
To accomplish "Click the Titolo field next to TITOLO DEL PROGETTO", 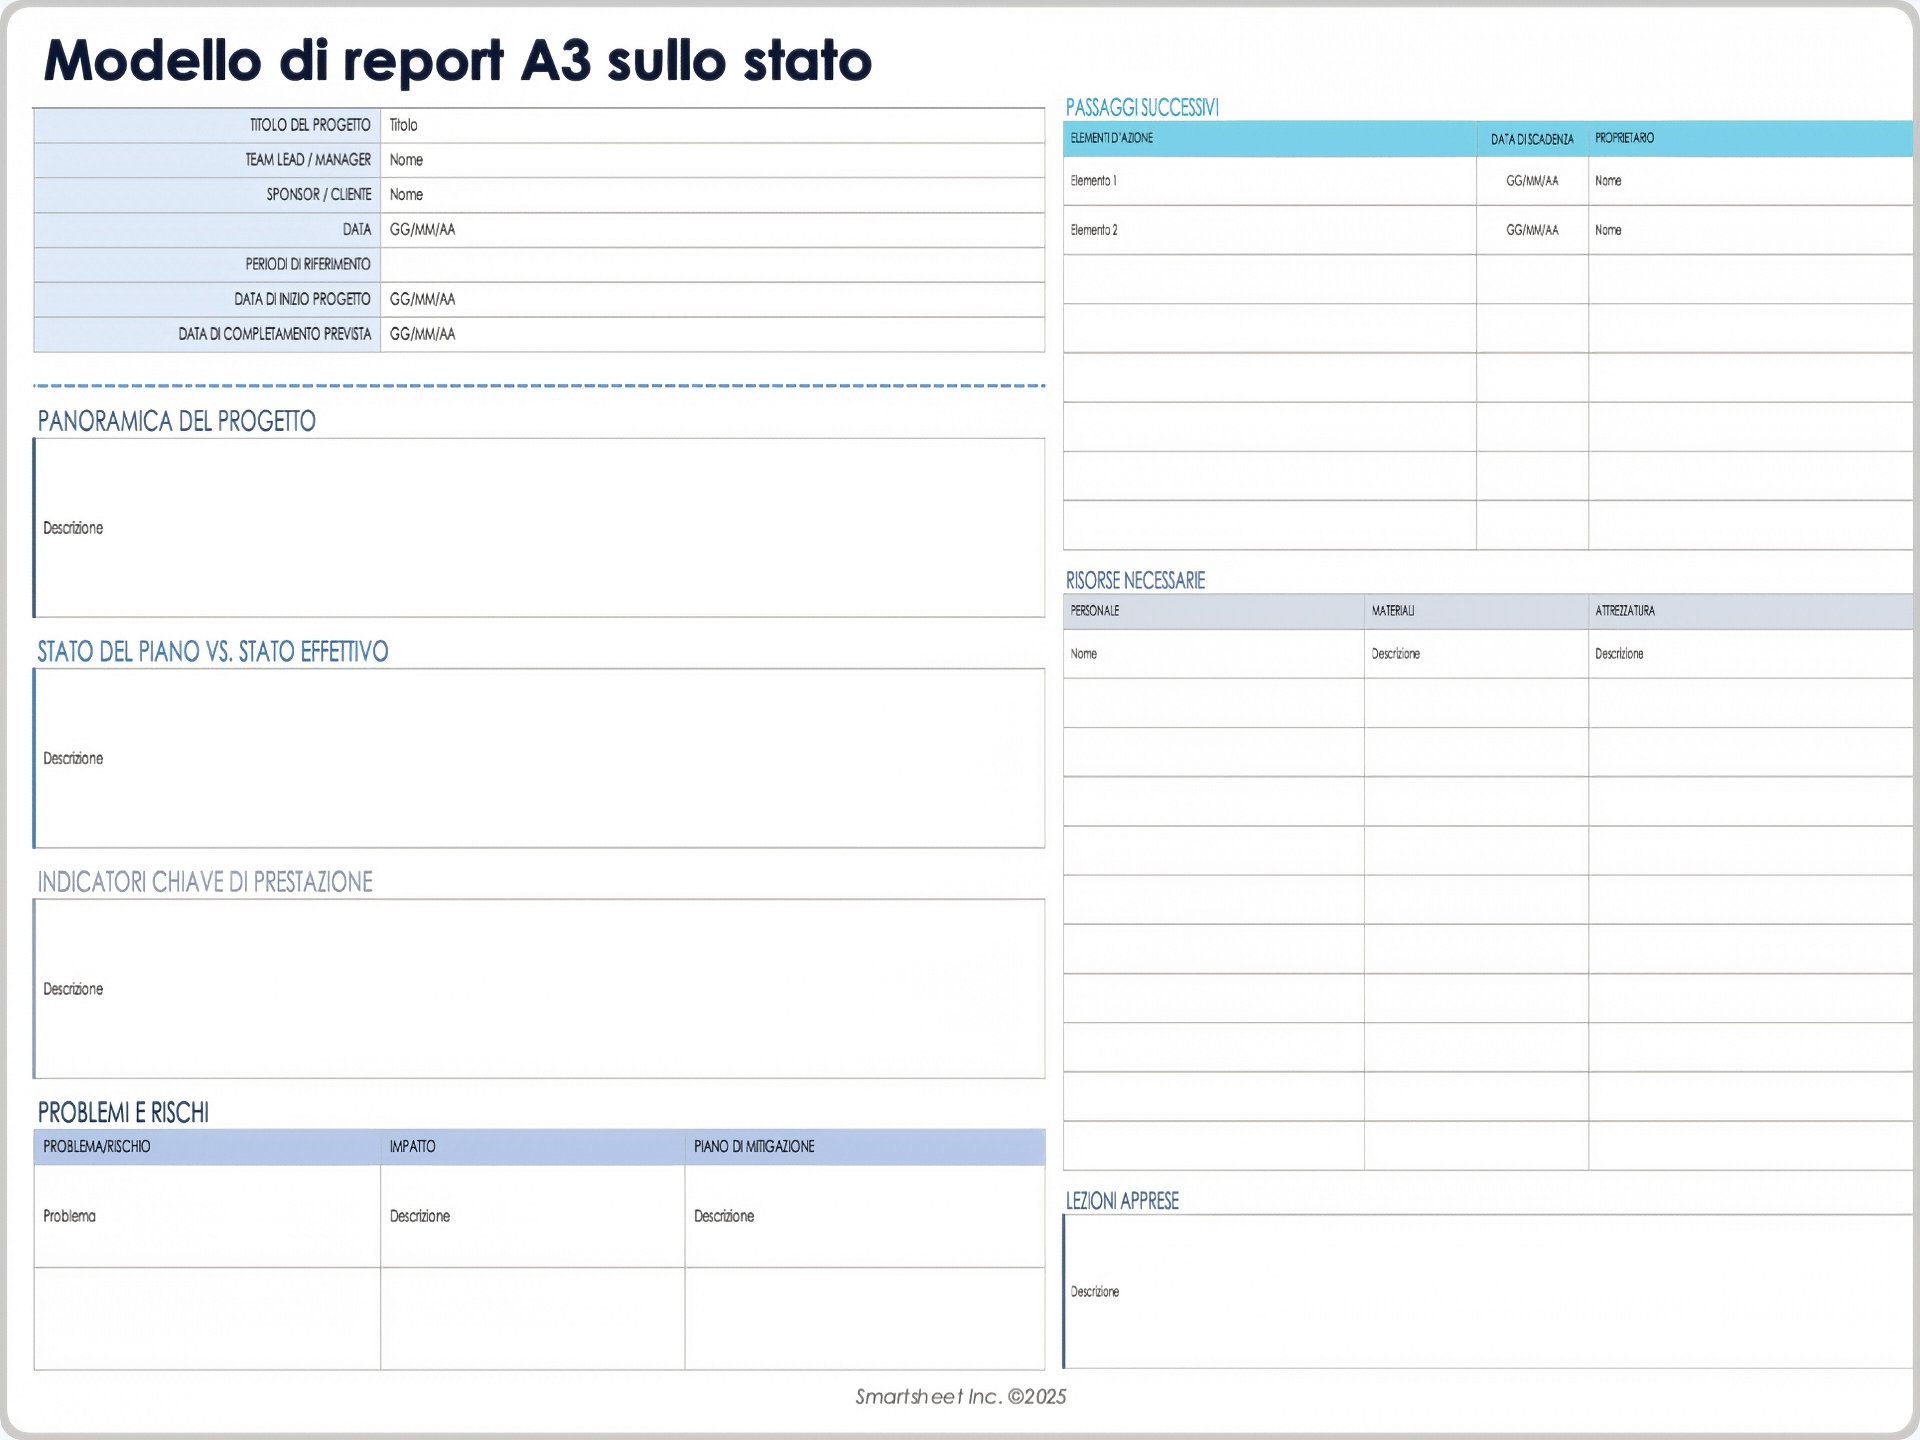I will click(700, 125).
